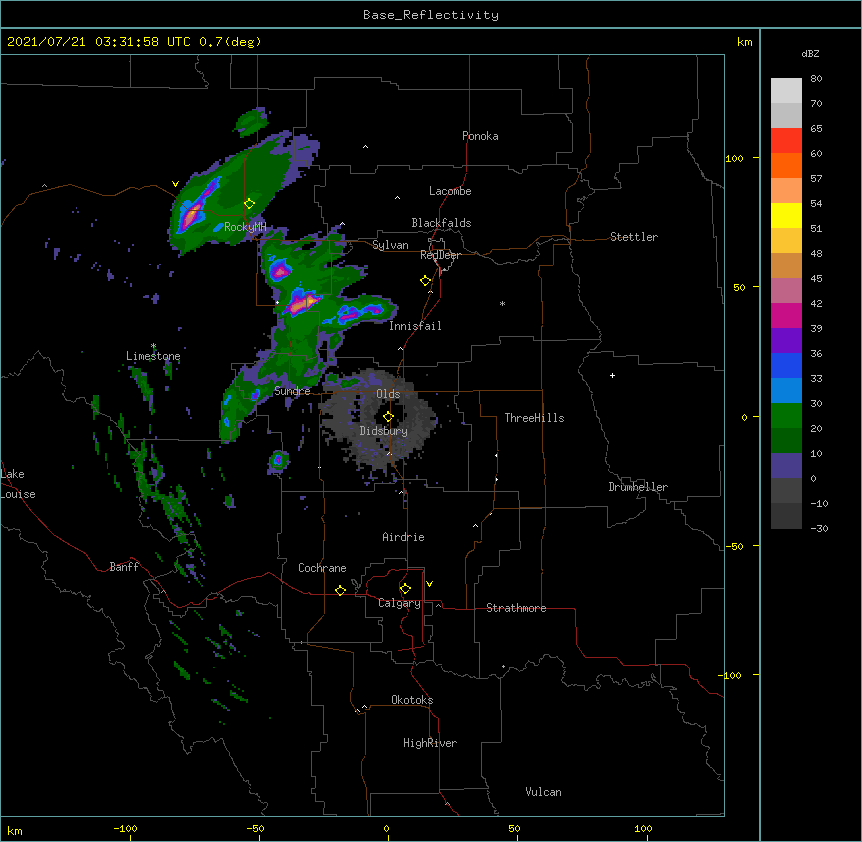Screen dimensions: 862x842
Task: Click the Didsbury label
Action: coord(384,431)
